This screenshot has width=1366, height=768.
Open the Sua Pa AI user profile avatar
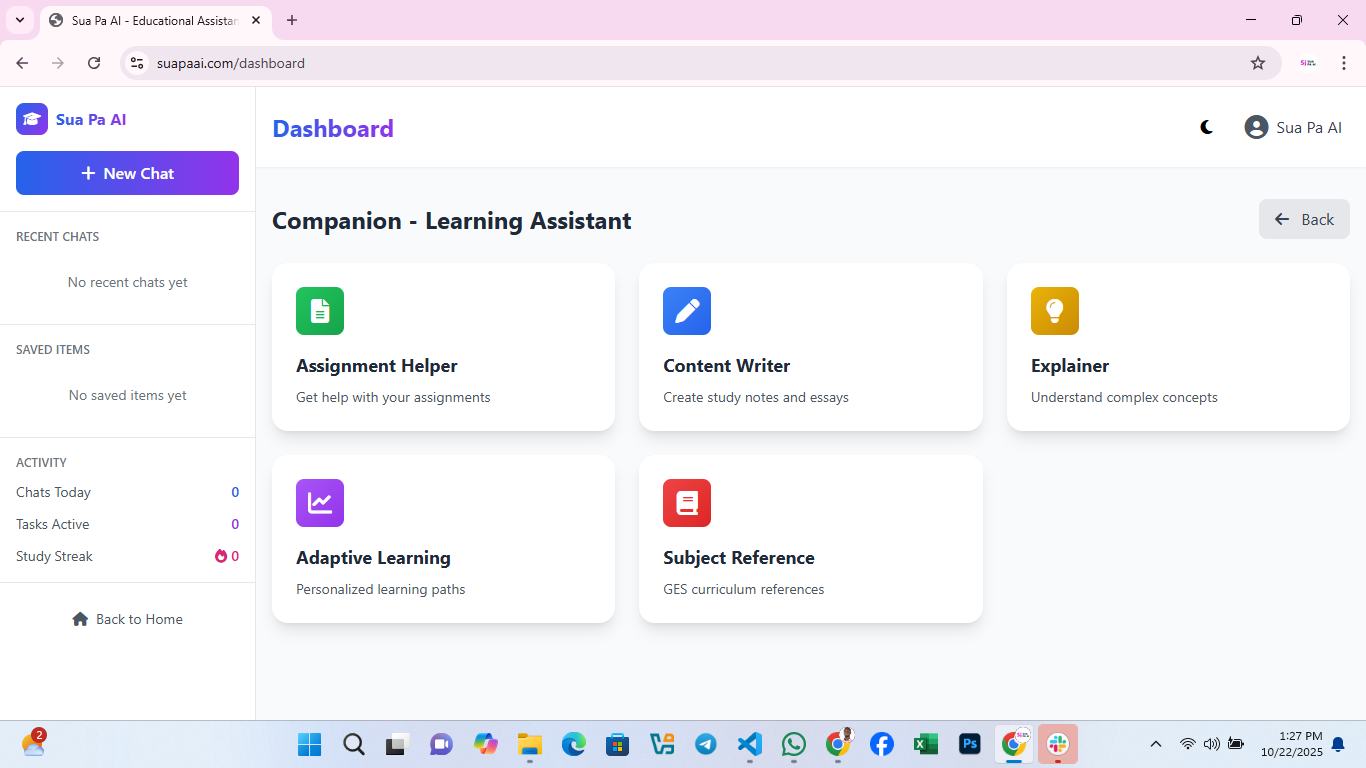click(x=1256, y=127)
